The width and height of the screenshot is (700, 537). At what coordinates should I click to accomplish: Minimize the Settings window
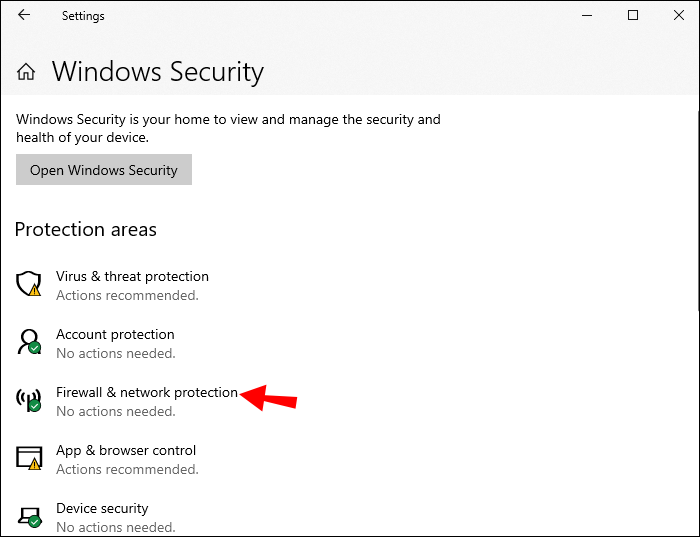(x=586, y=16)
